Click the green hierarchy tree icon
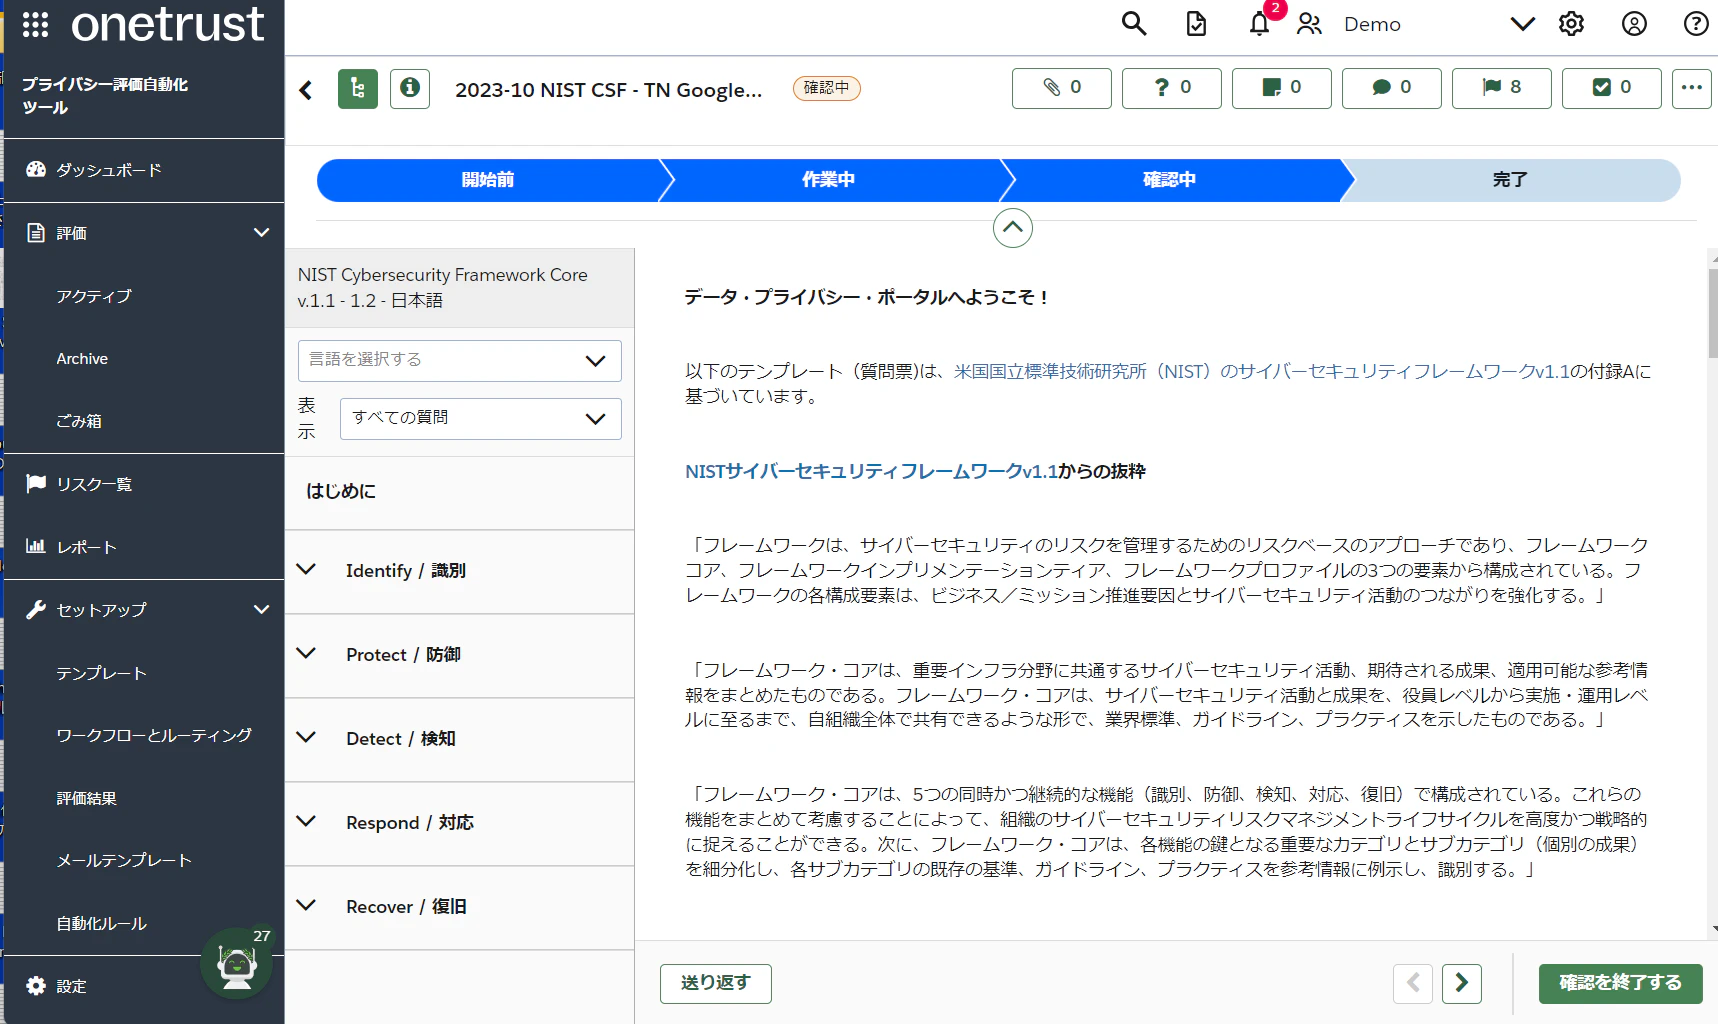1718x1024 pixels. click(358, 89)
